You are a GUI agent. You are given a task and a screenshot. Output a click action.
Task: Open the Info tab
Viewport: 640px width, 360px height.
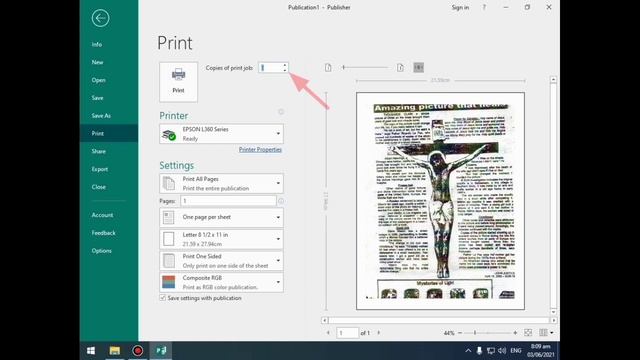coord(97,44)
